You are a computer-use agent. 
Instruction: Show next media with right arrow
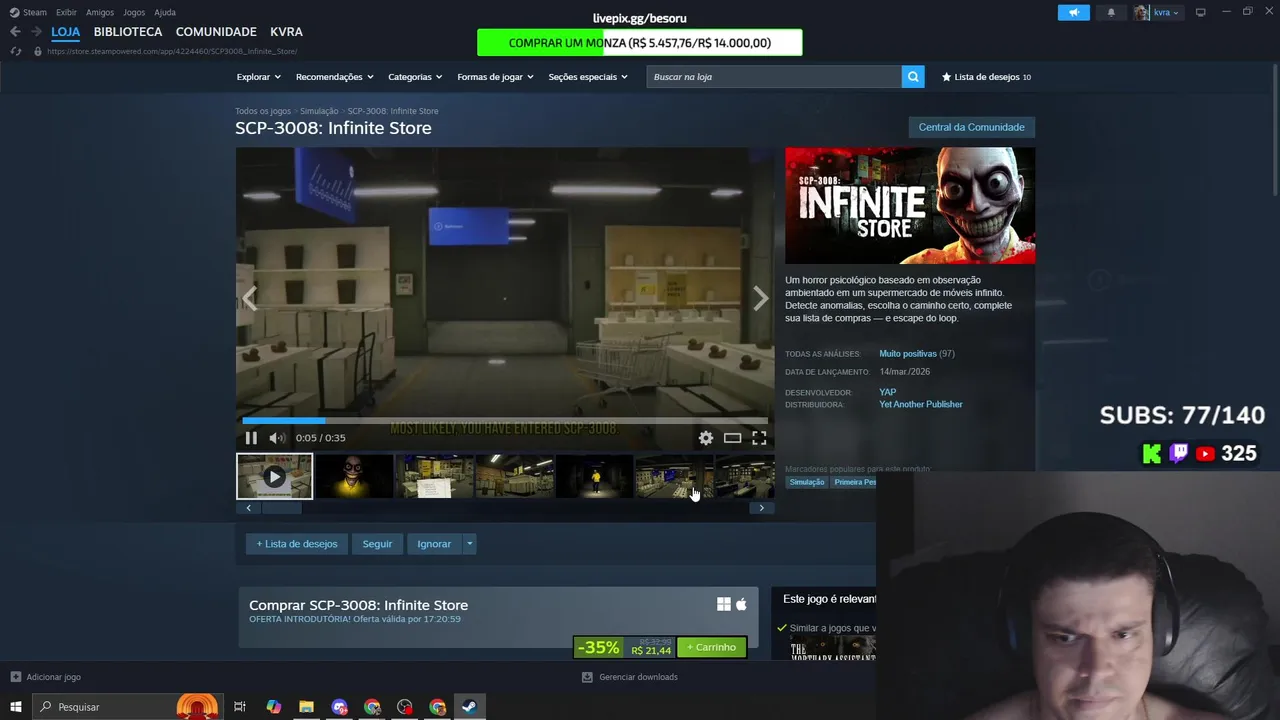click(x=760, y=298)
